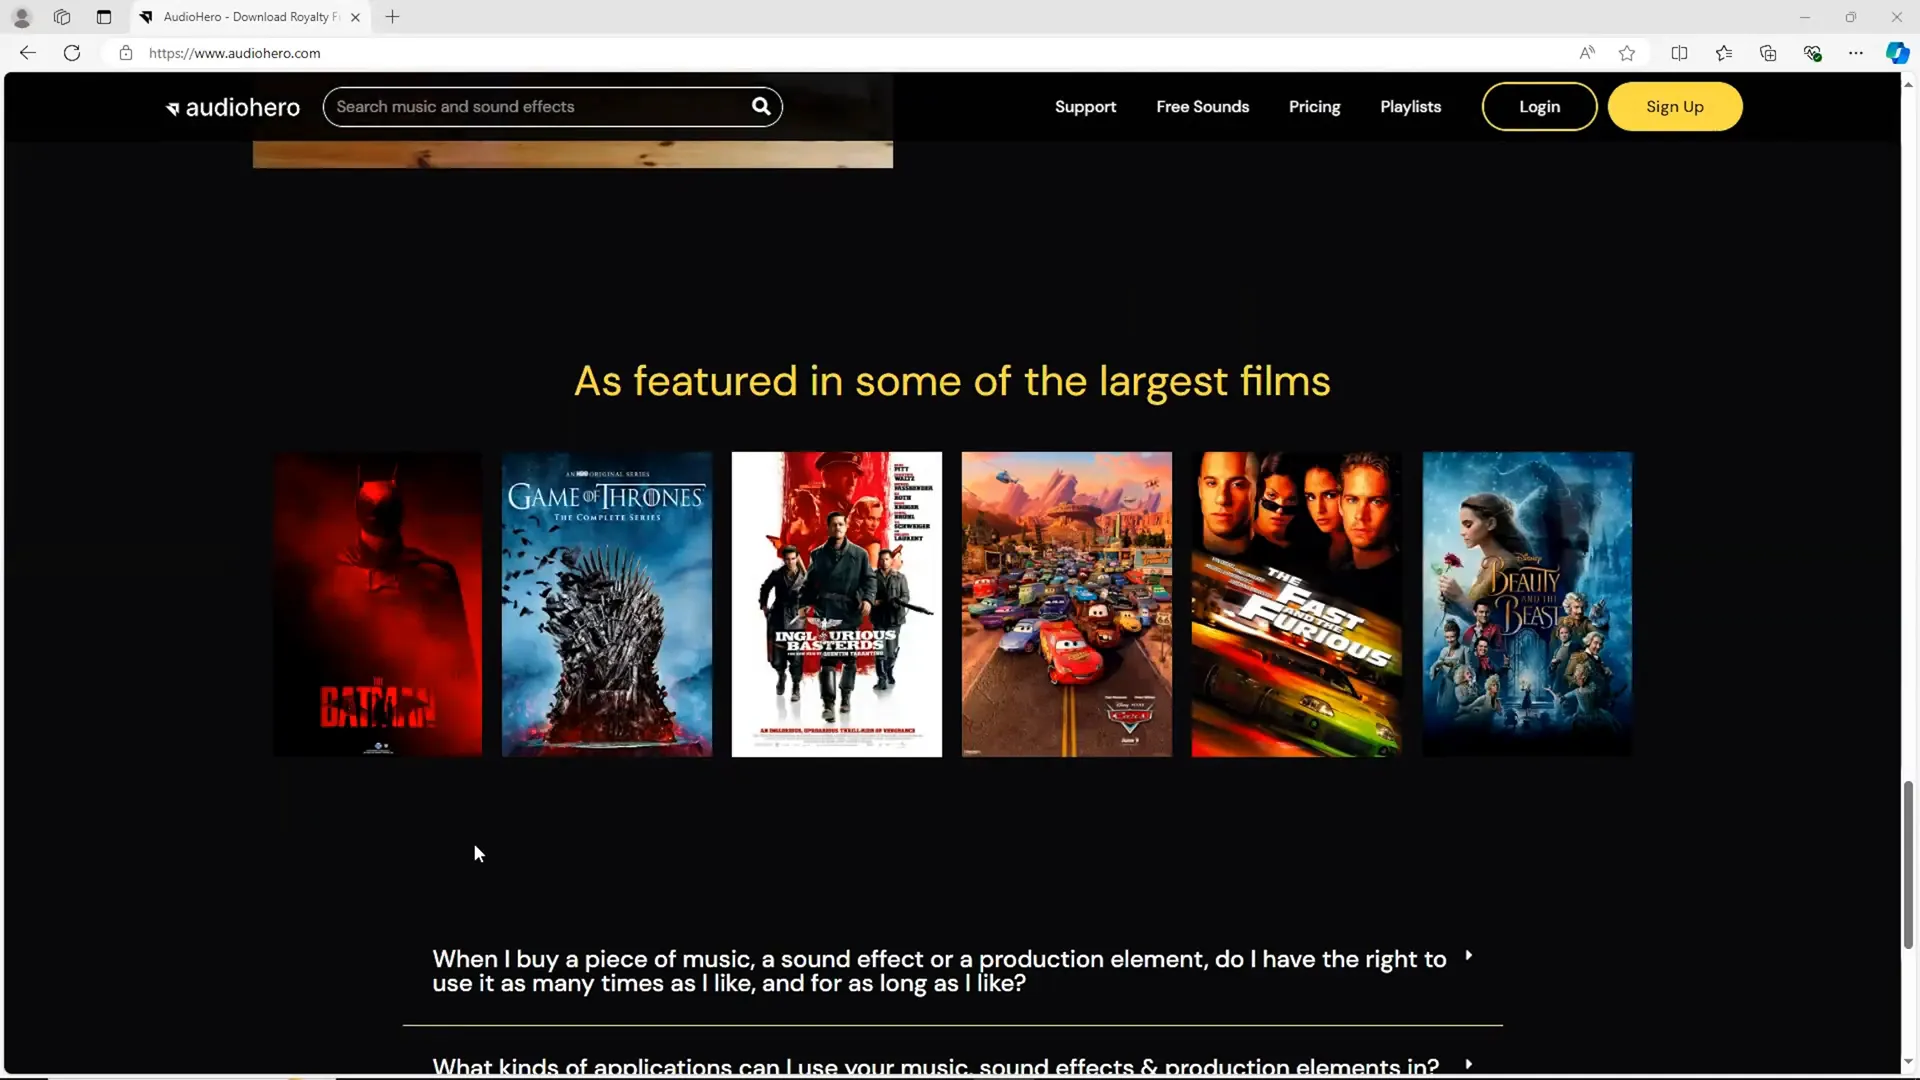The height and width of the screenshot is (1080, 1920).
Task: Click the audiohero logo
Action: [233, 107]
